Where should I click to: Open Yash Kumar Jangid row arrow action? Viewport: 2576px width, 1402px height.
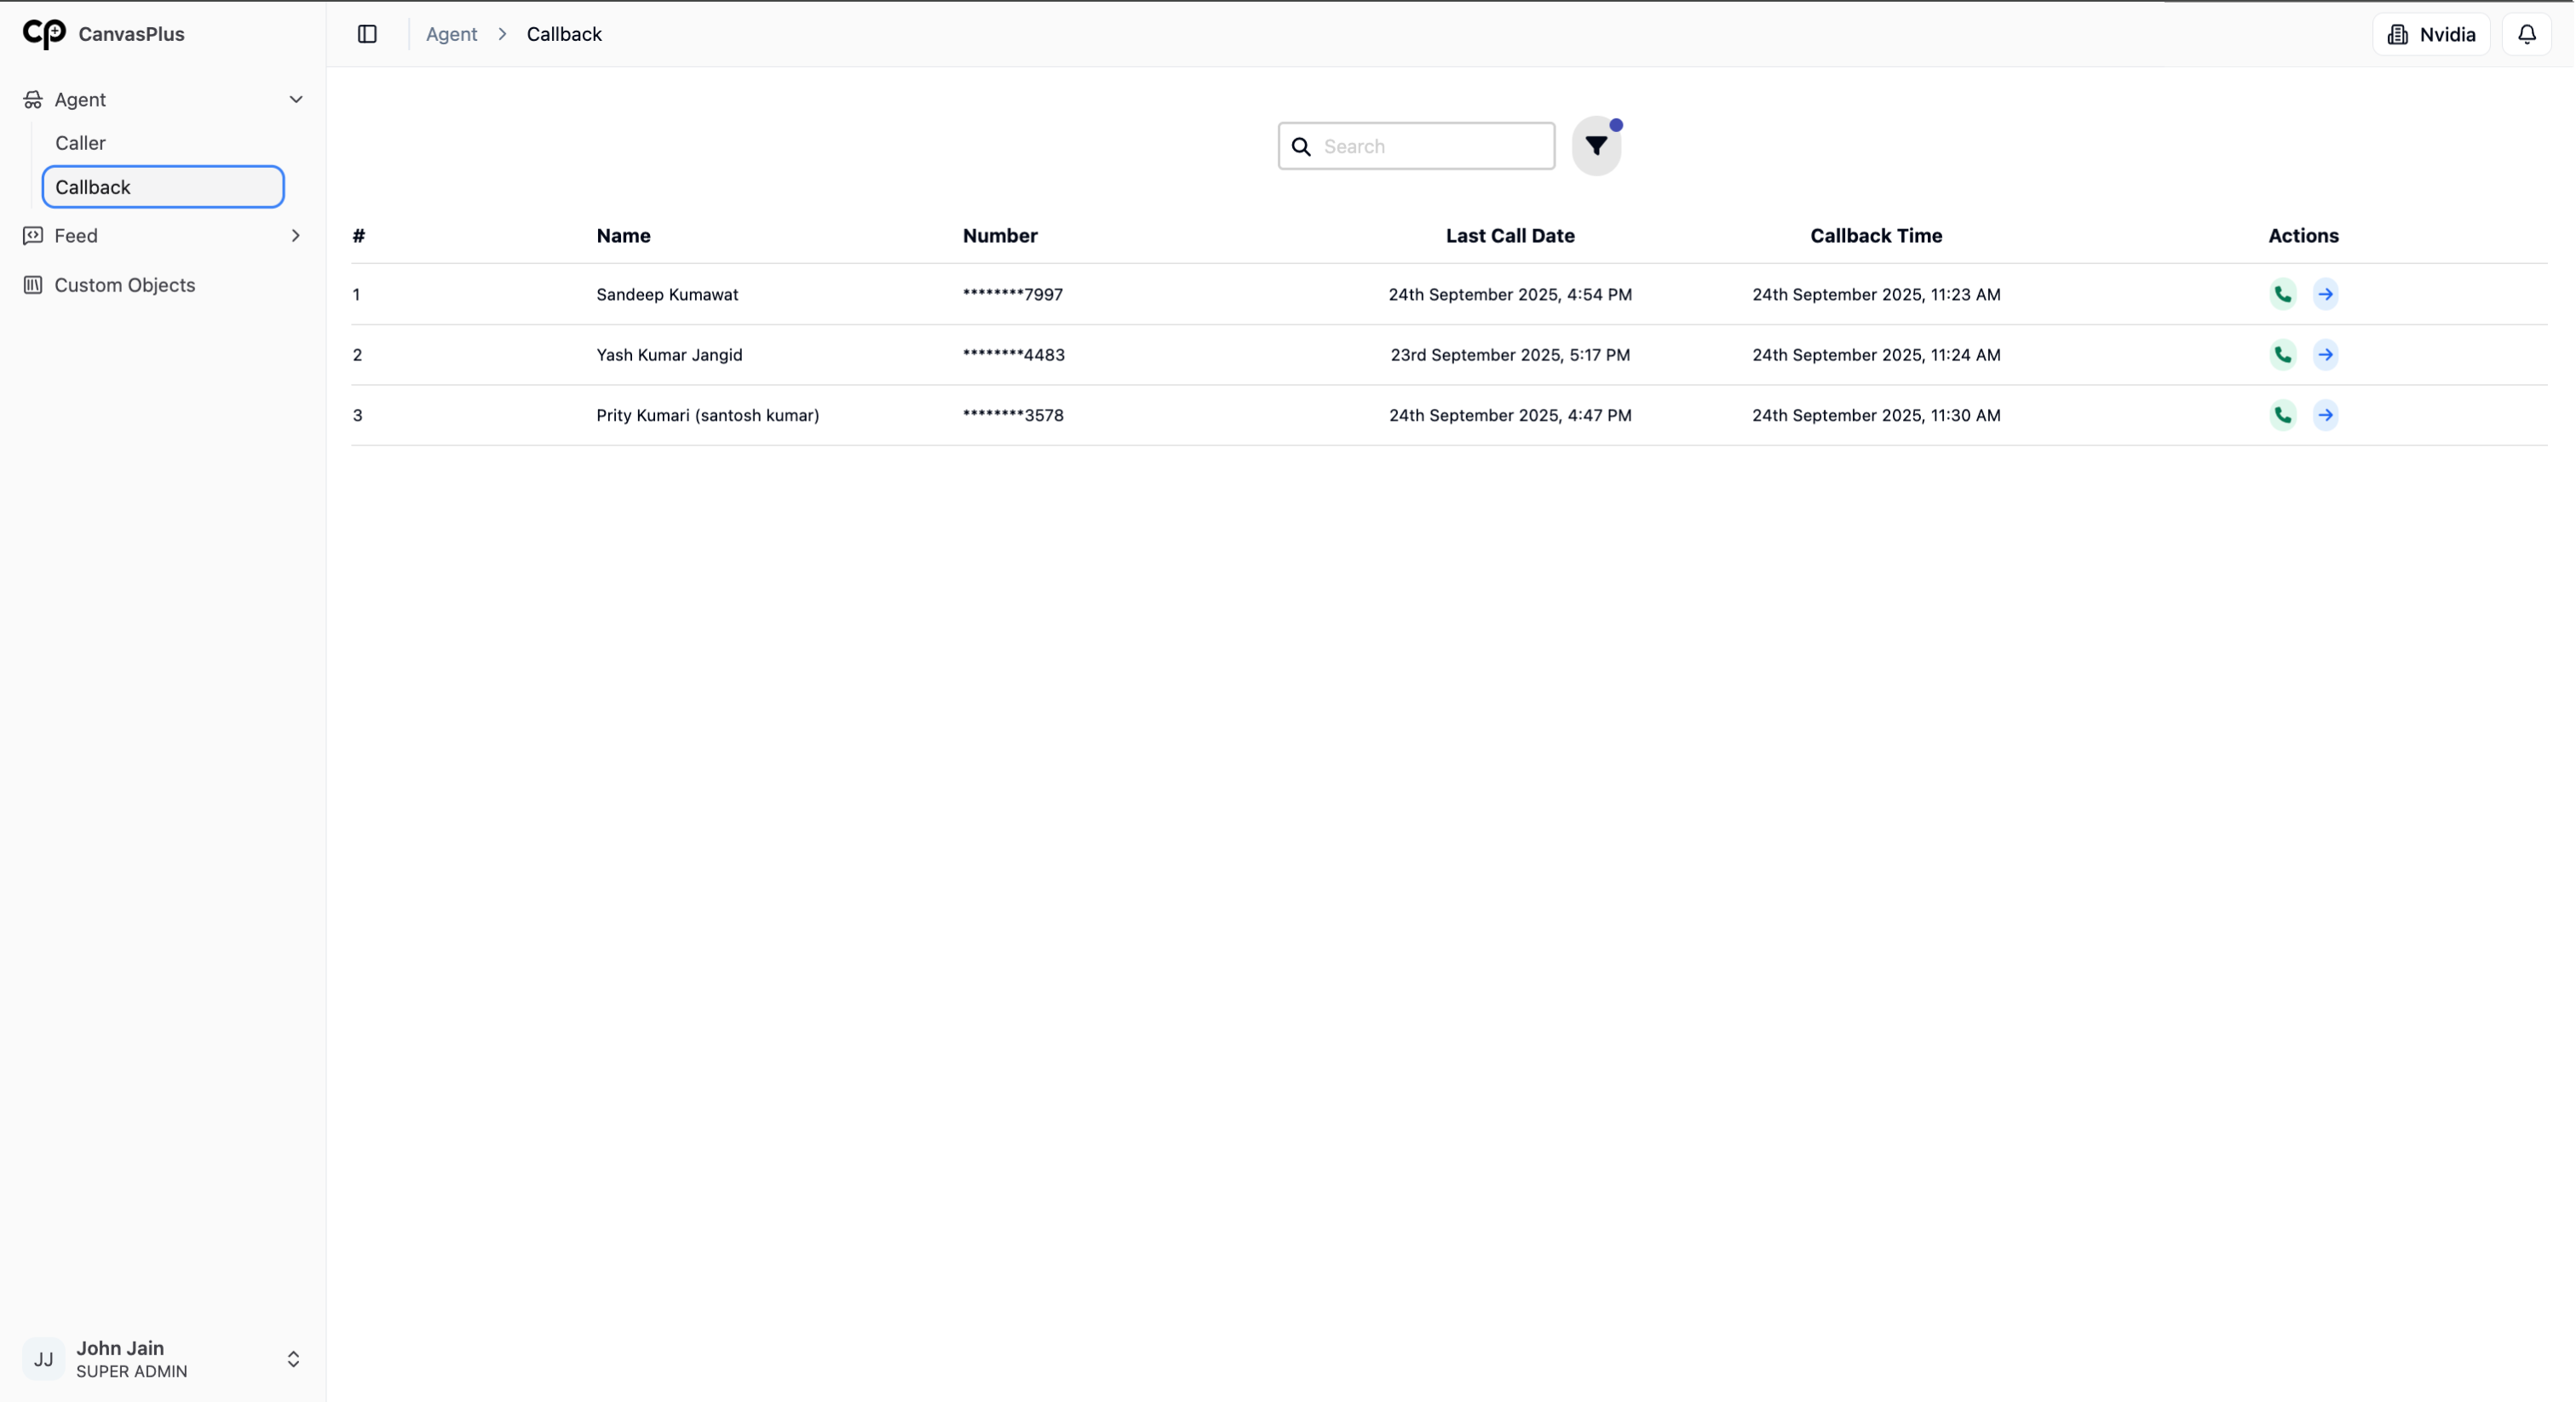[2326, 355]
